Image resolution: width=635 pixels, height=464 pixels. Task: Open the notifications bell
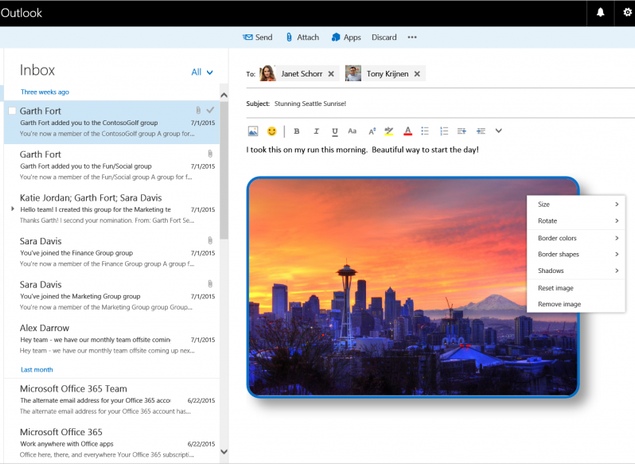[600, 13]
